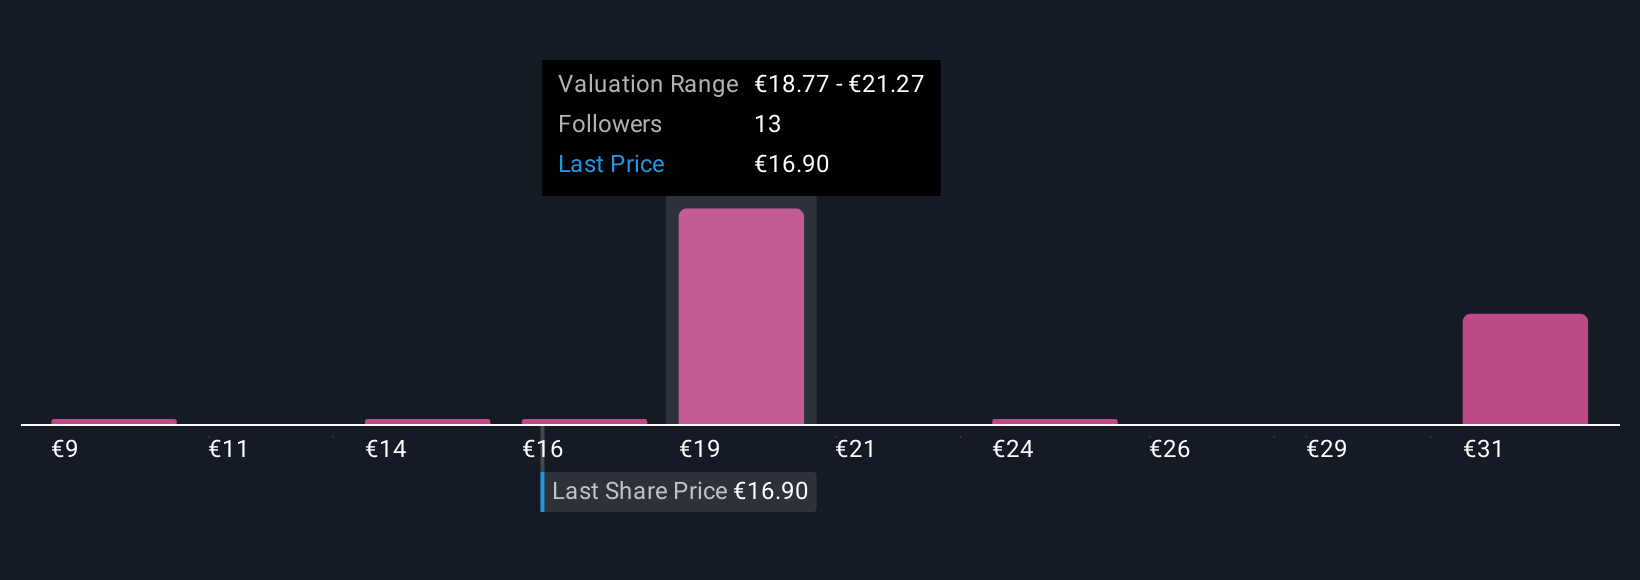1640x580 pixels.
Task: Click the Followers count 13 in tooltip
Action: 768,124
